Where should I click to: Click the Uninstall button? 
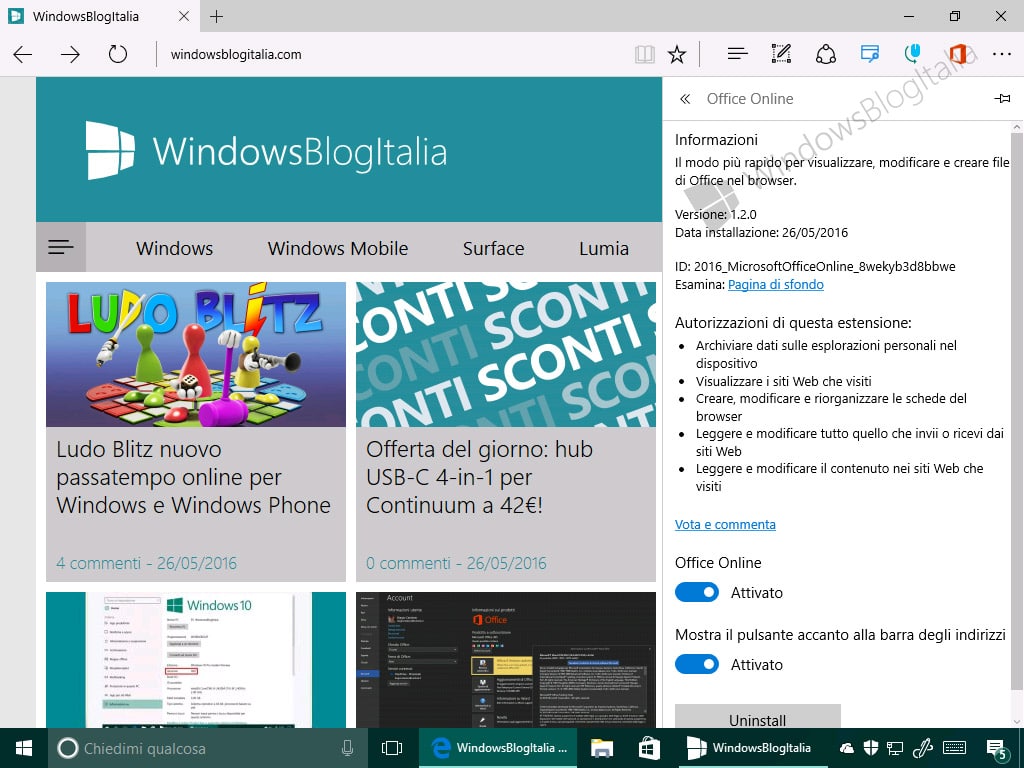(758, 716)
